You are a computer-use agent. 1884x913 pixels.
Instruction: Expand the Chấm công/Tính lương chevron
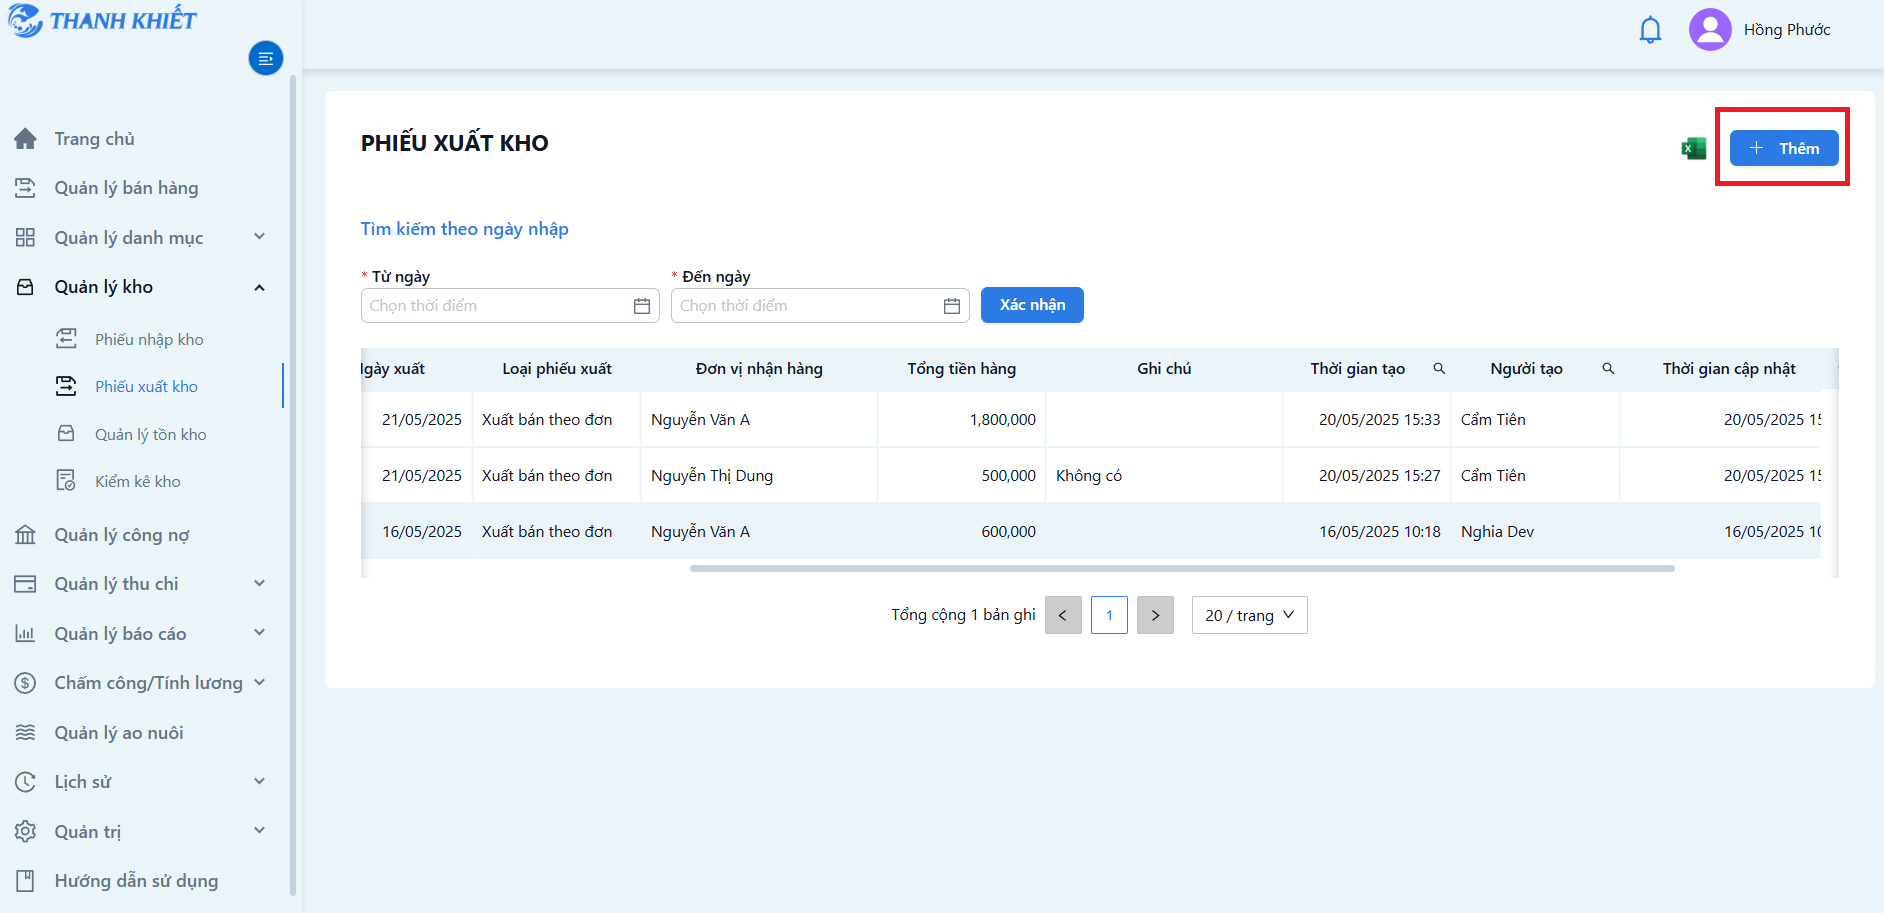pos(260,682)
